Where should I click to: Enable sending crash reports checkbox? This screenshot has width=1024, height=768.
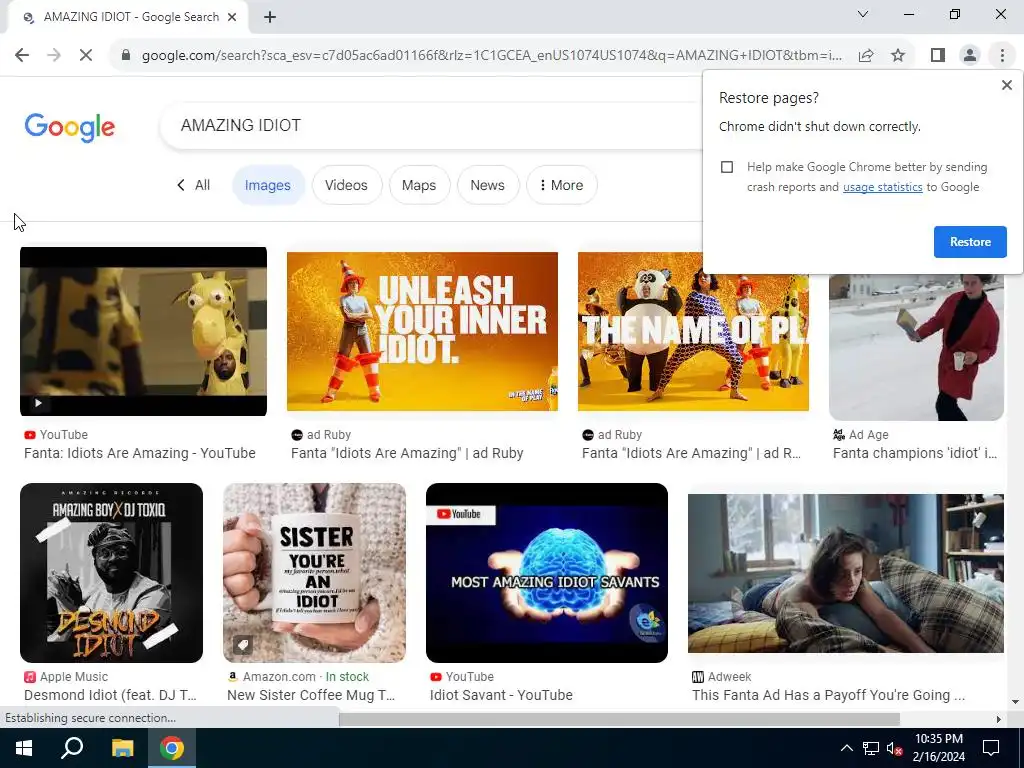coord(727,167)
